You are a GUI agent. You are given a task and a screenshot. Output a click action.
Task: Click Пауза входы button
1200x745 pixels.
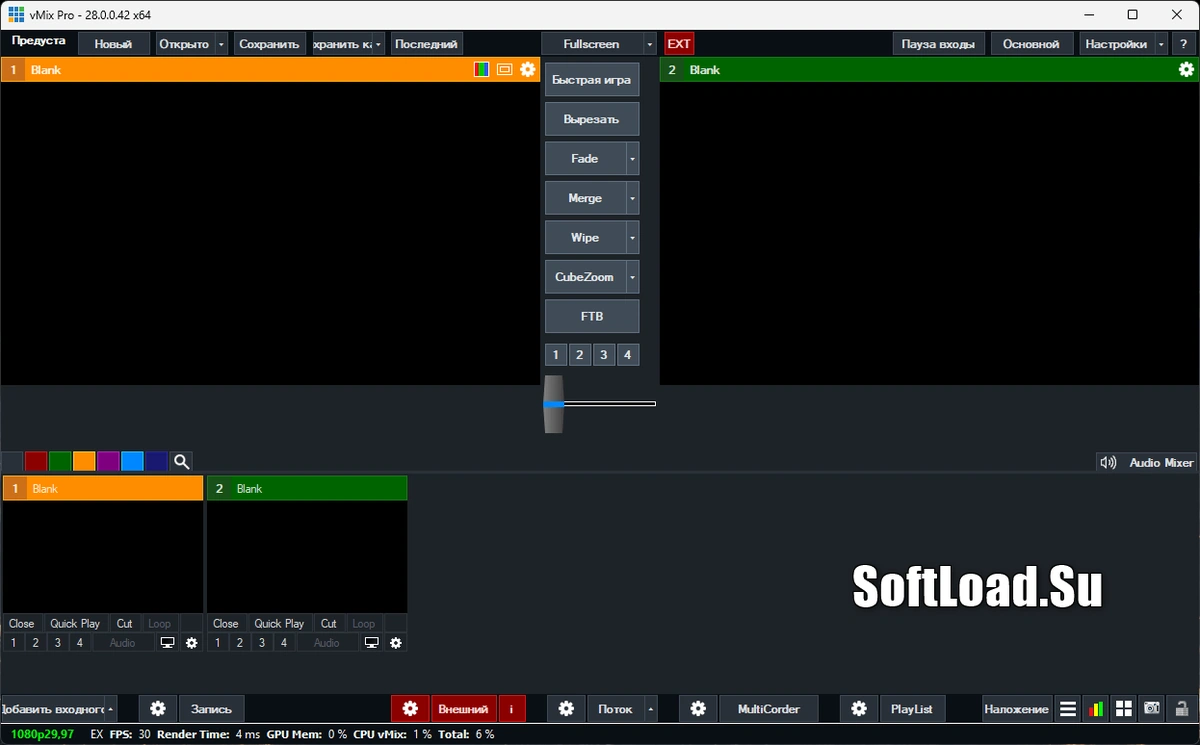(x=939, y=44)
